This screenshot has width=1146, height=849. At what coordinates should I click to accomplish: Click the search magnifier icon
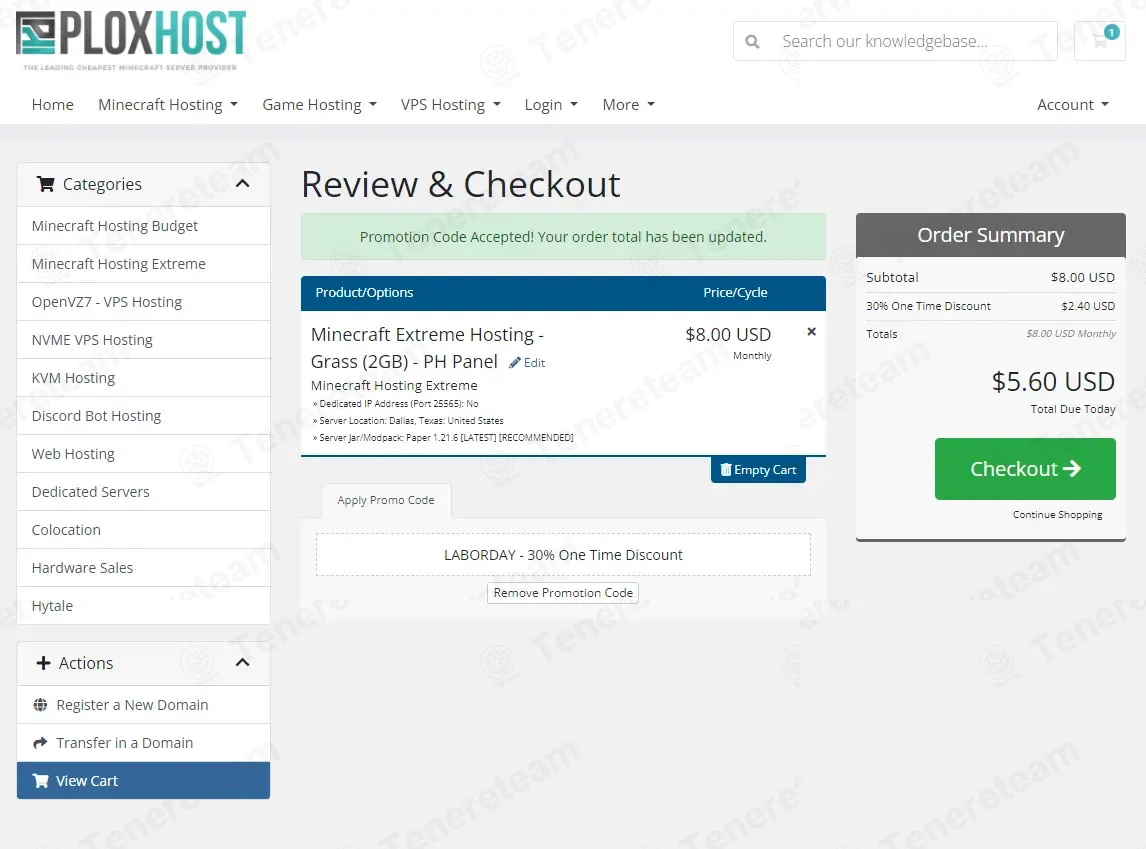point(753,42)
